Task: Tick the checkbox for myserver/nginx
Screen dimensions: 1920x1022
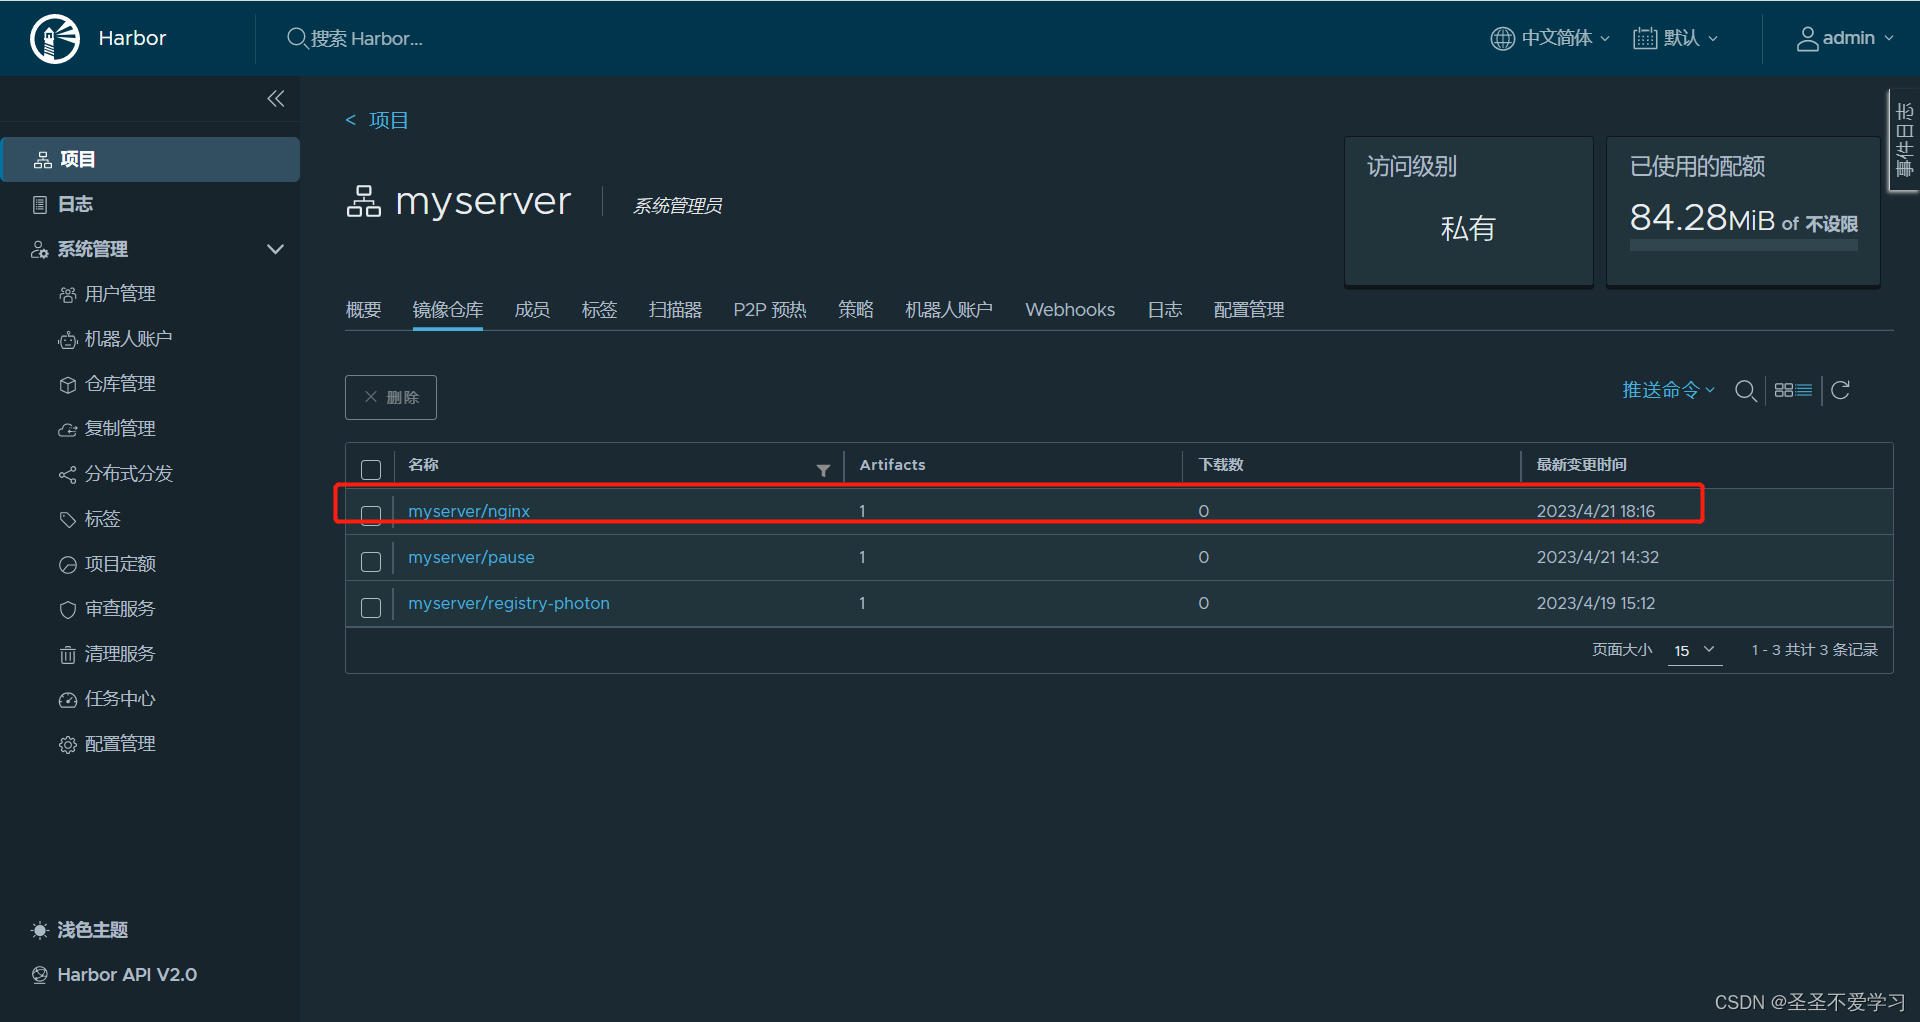Action: [371, 515]
